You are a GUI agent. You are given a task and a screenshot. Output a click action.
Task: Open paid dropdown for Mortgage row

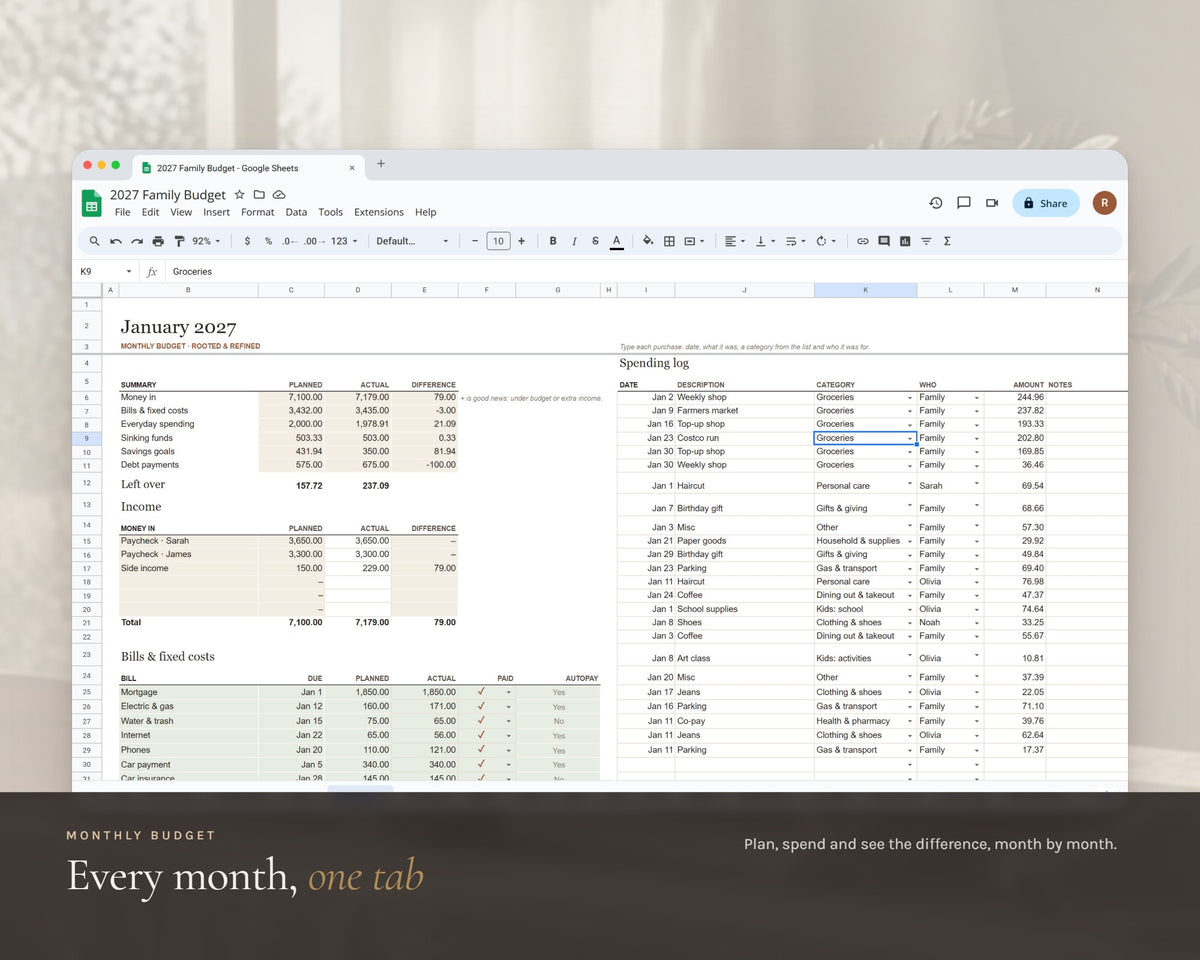[x=508, y=692]
